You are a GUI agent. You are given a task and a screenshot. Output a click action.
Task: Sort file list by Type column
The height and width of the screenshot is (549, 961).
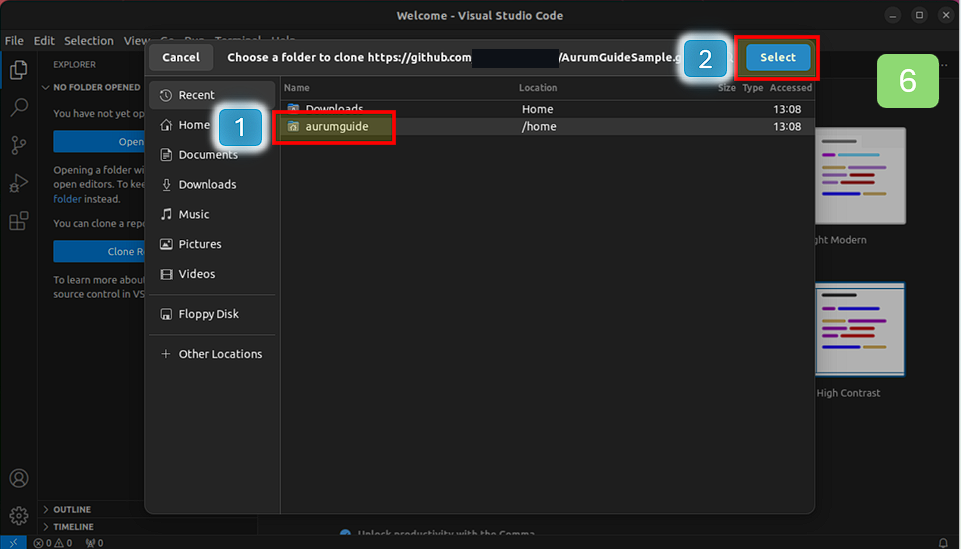click(753, 88)
